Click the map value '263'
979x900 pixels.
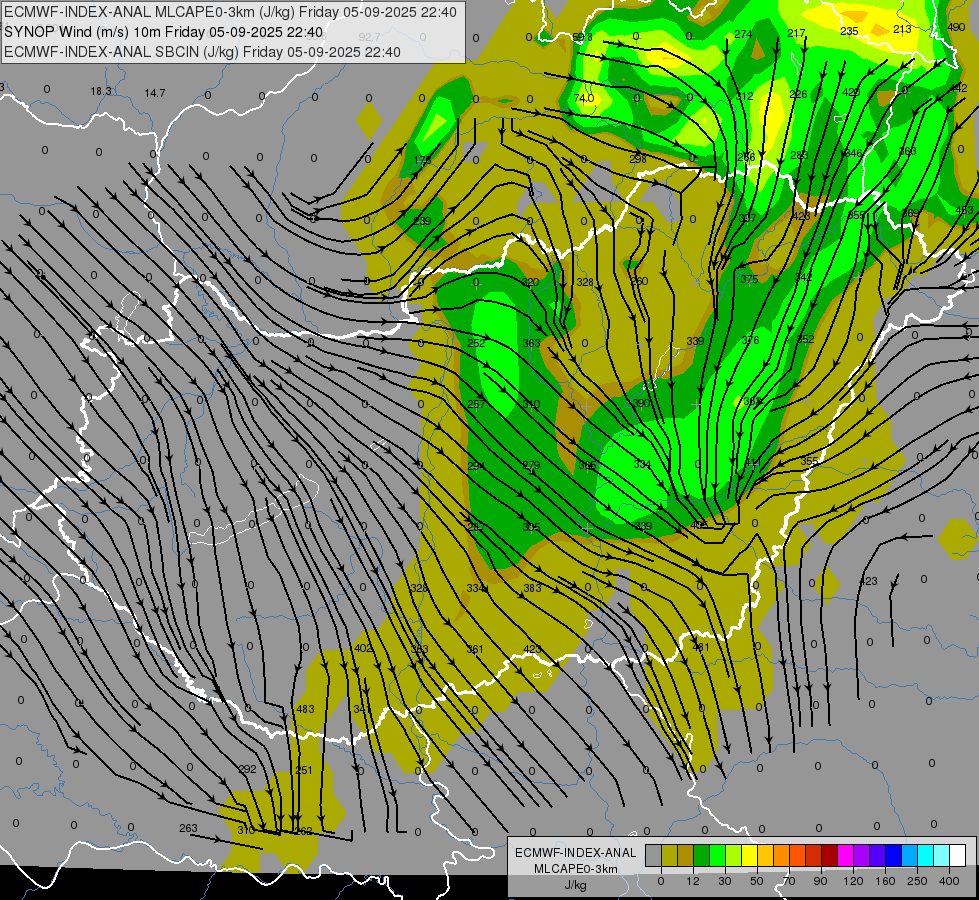click(188, 828)
